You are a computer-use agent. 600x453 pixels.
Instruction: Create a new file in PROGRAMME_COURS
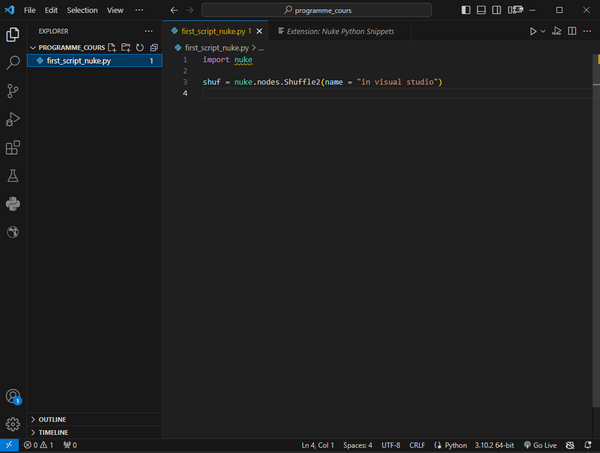click(x=112, y=47)
